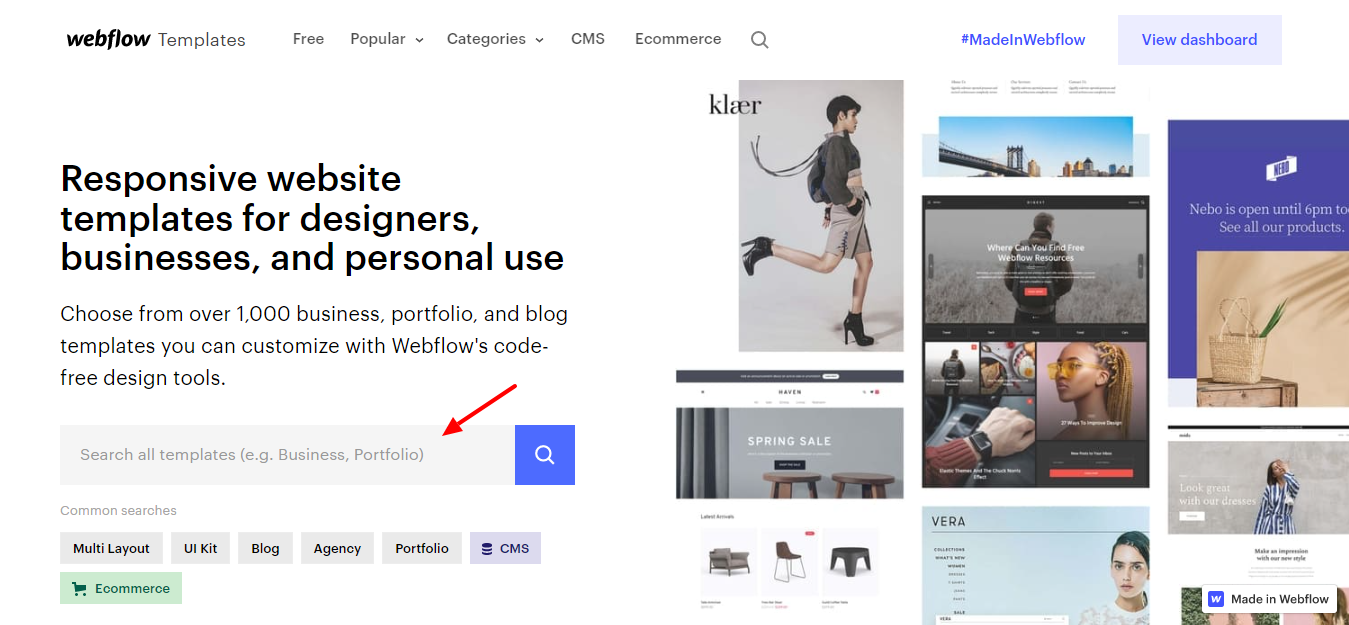Click the Webflow Templates logo
1349x625 pixels.
(x=155, y=40)
